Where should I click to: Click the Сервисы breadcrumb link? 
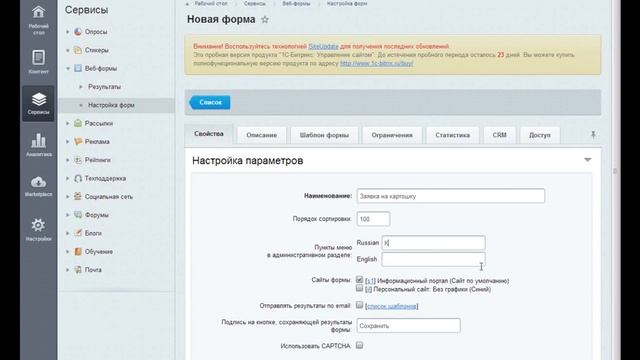point(254,3)
